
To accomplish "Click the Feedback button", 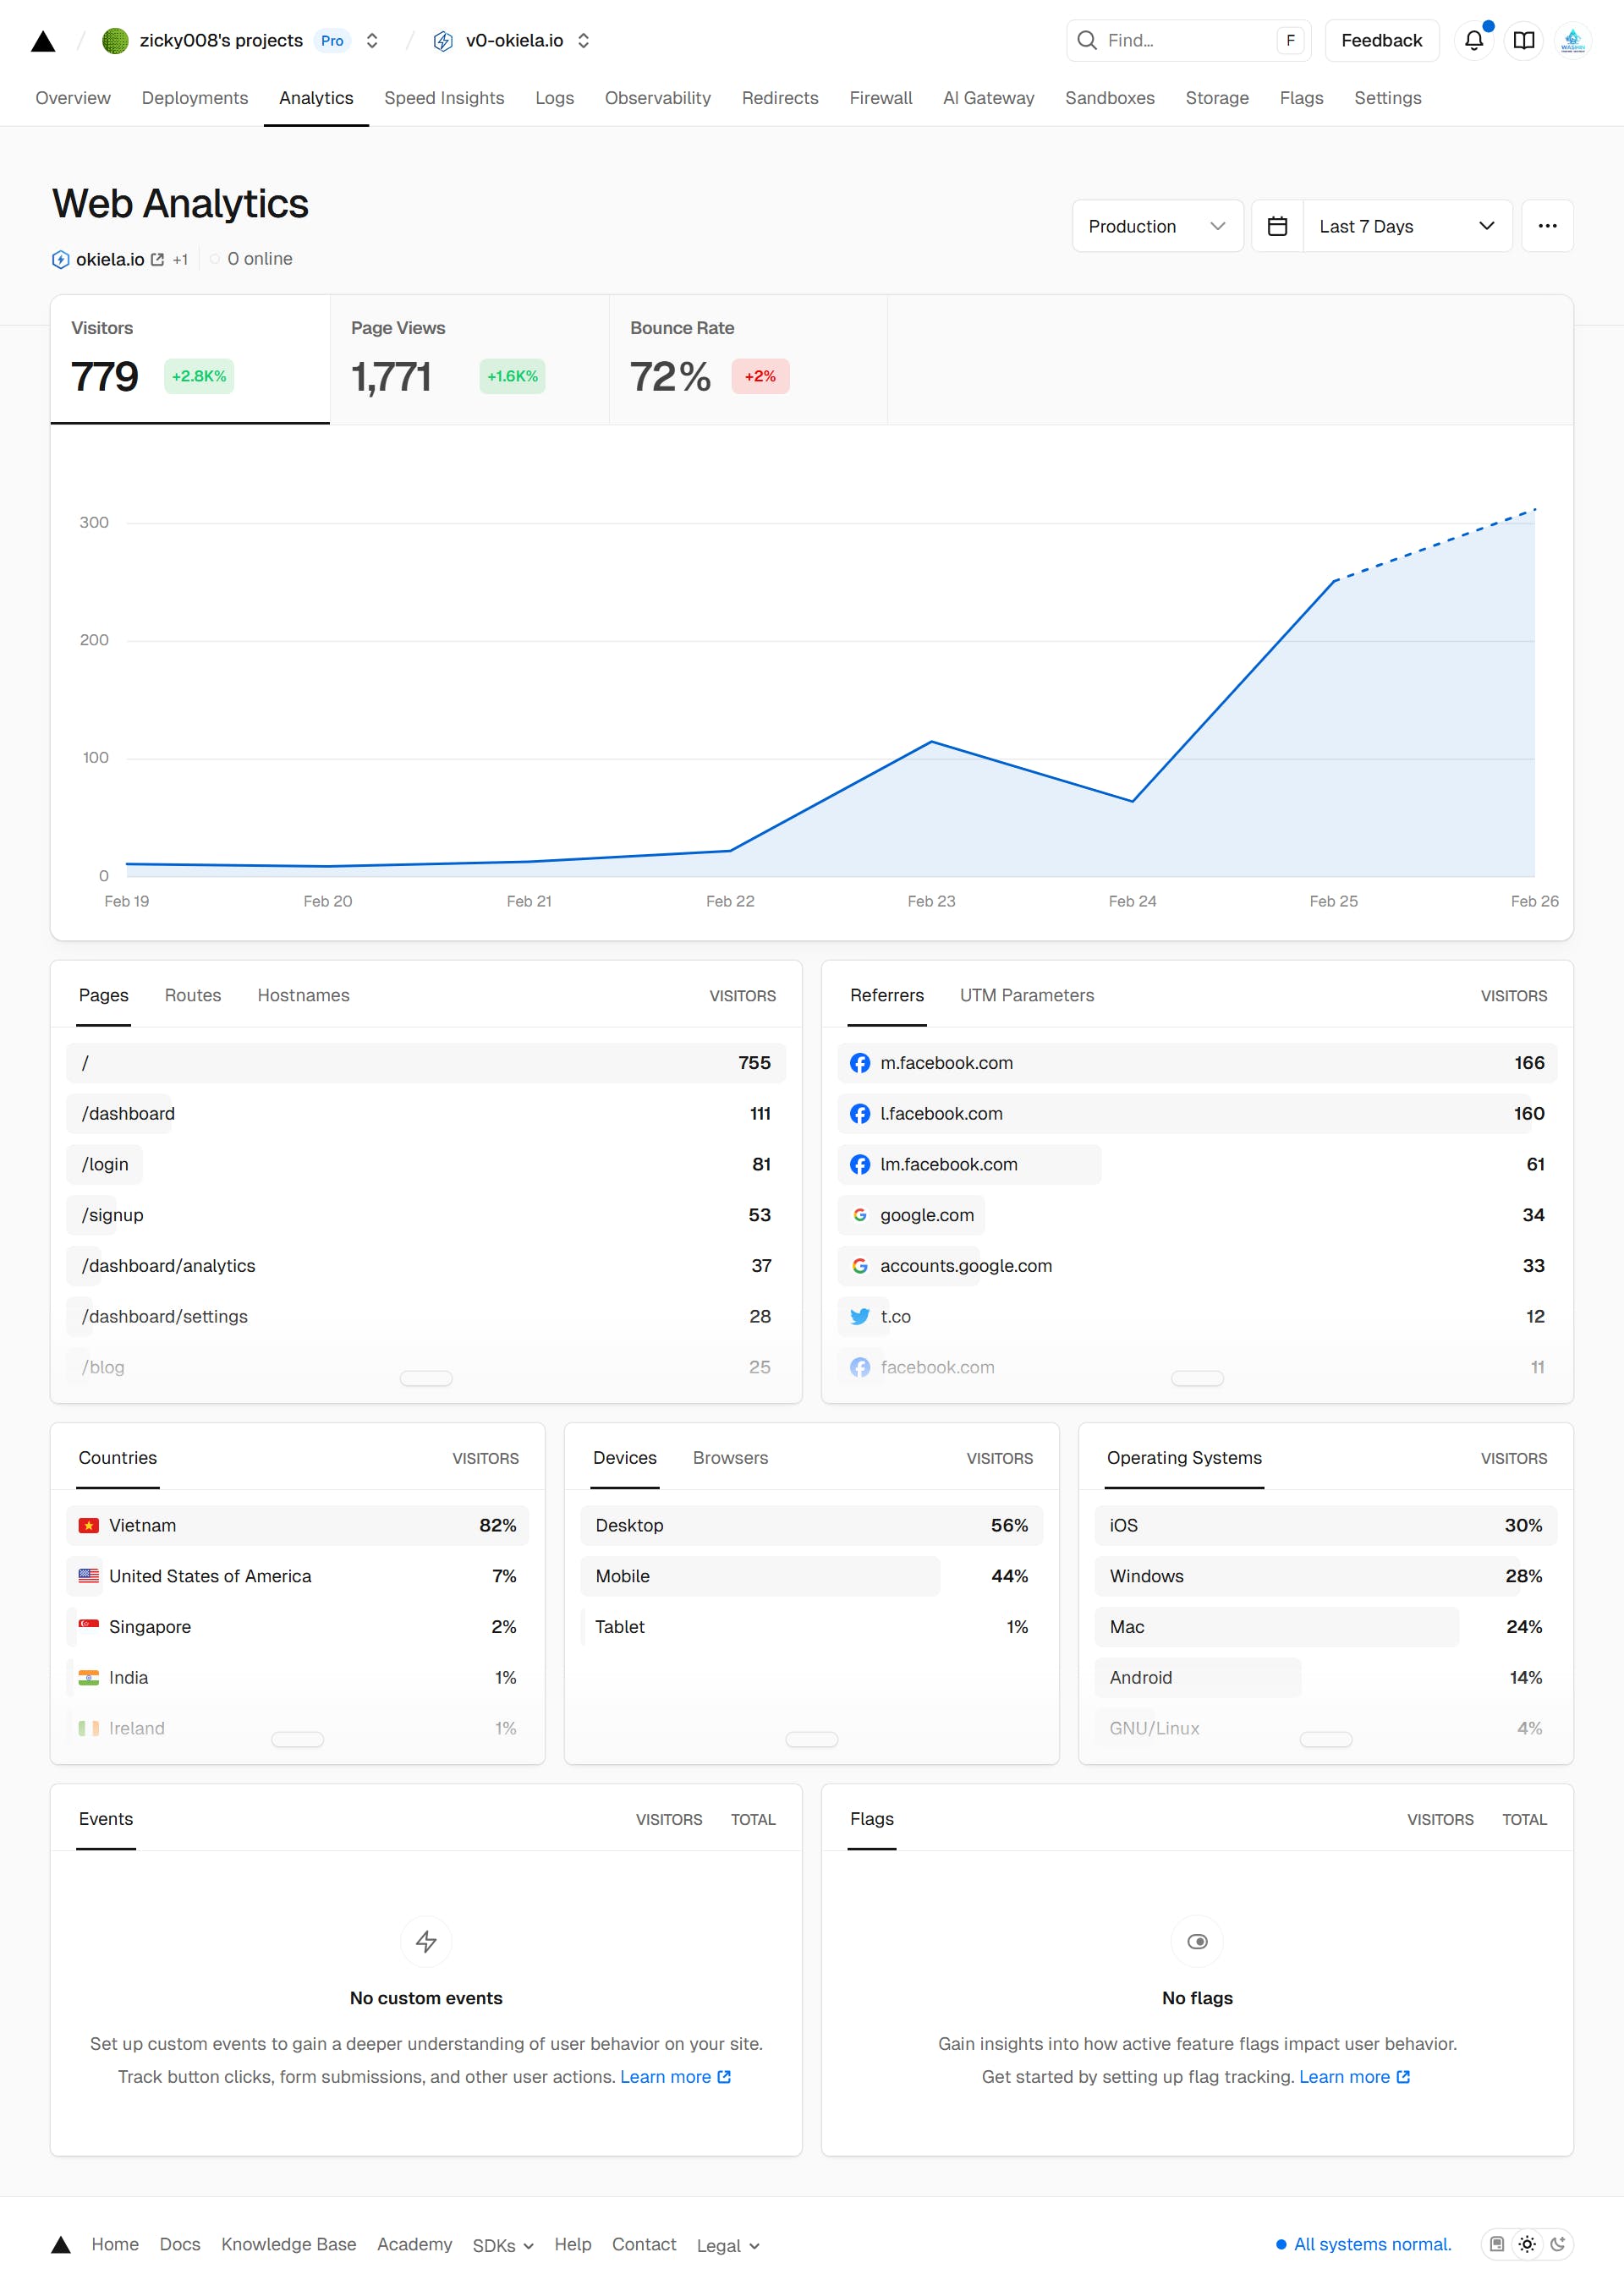I will pos(1380,40).
